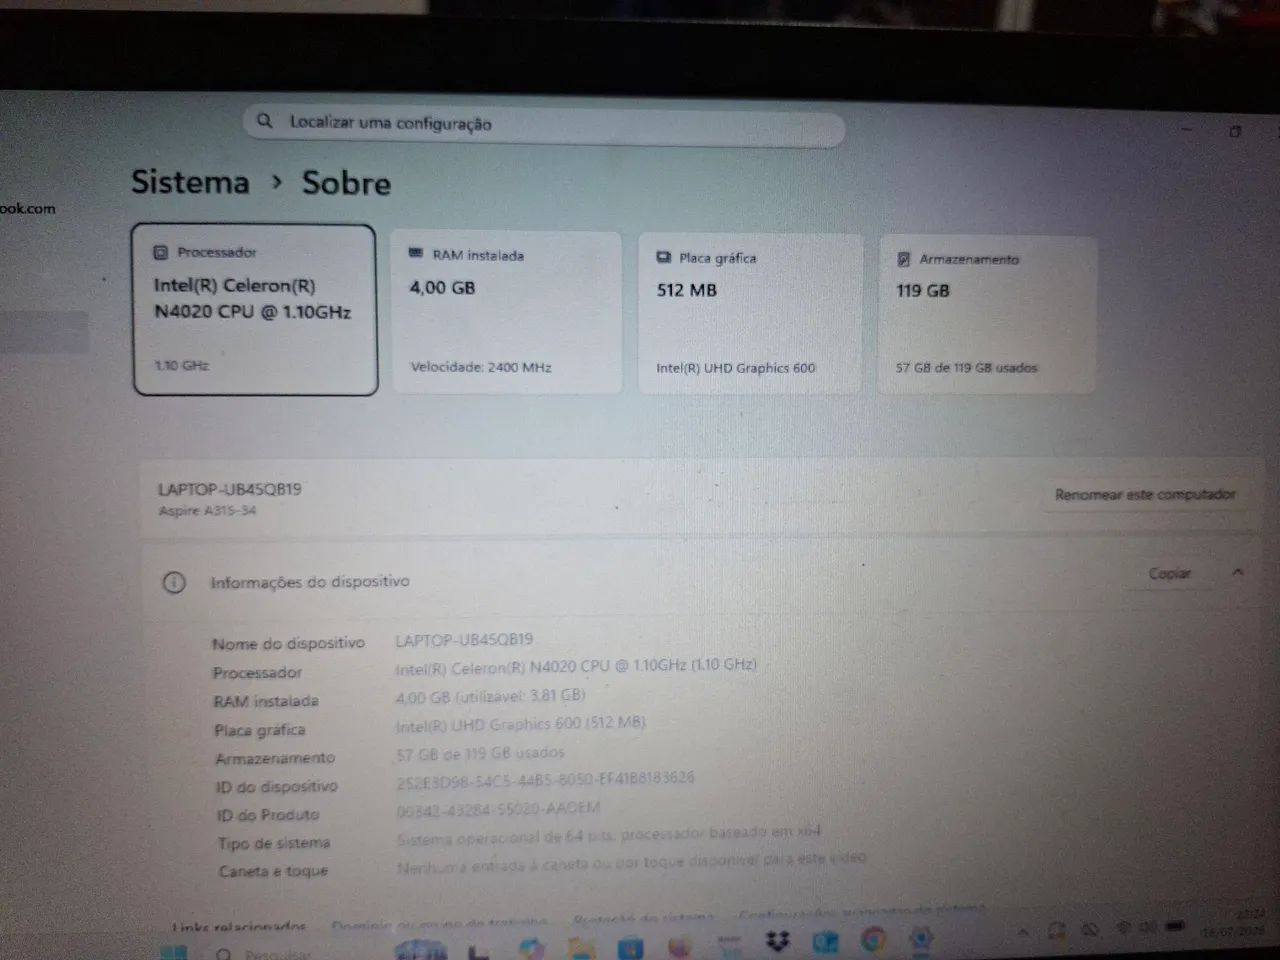Viewport: 1280px width, 960px height.
Task: Click the Copiar button for device info
Action: (x=1169, y=573)
